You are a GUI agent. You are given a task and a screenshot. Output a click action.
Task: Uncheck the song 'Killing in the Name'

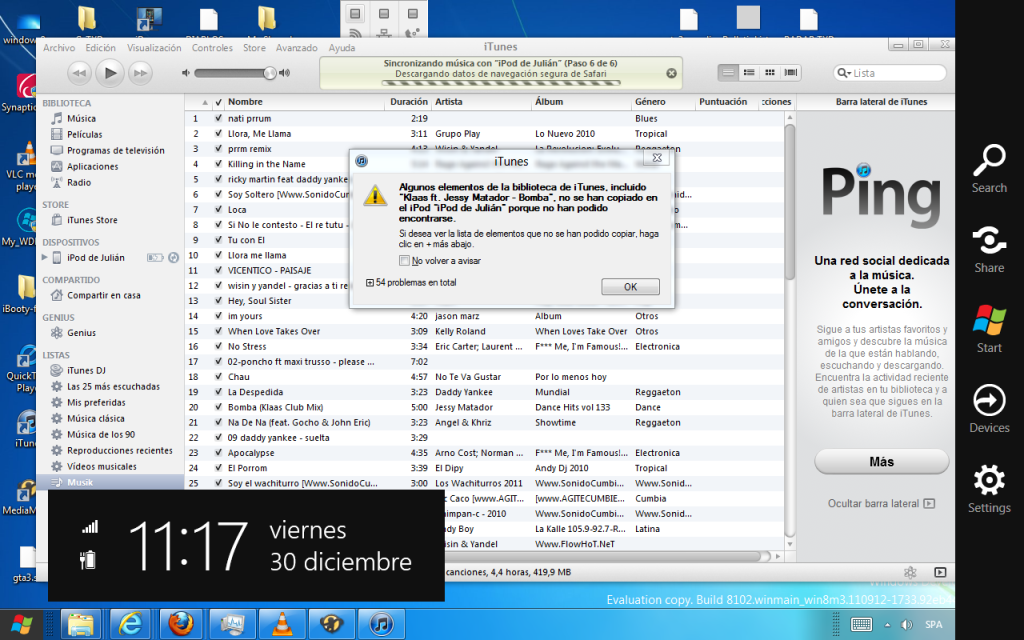(218, 164)
